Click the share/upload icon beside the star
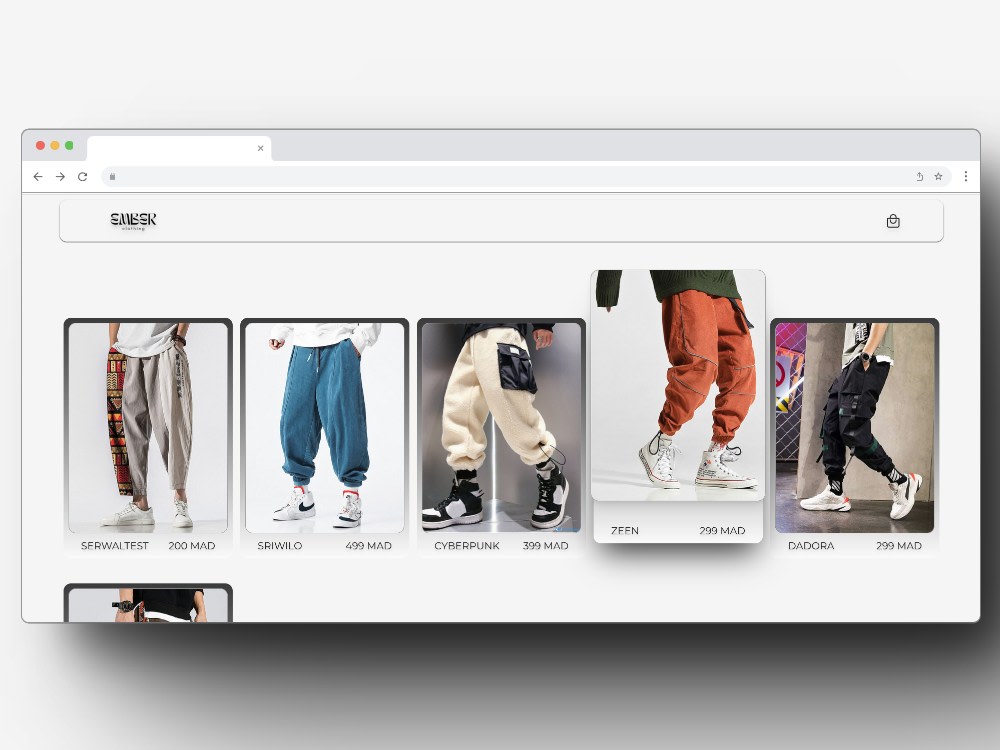The width and height of the screenshot is (1000, 750). point(918,176)
